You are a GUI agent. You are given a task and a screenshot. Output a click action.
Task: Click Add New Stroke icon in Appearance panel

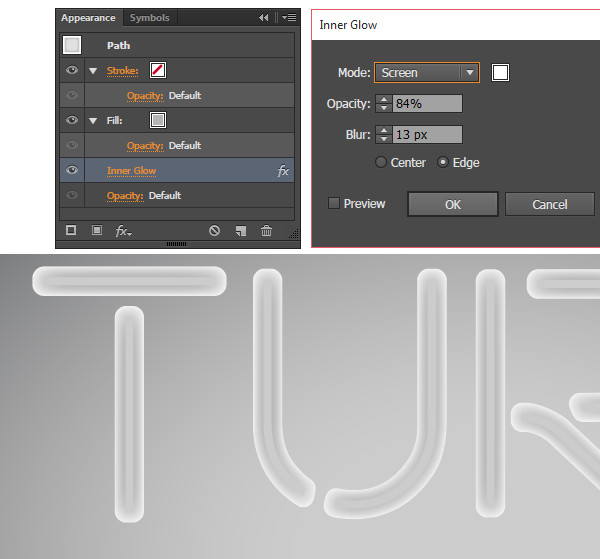(x=71, y=230)
